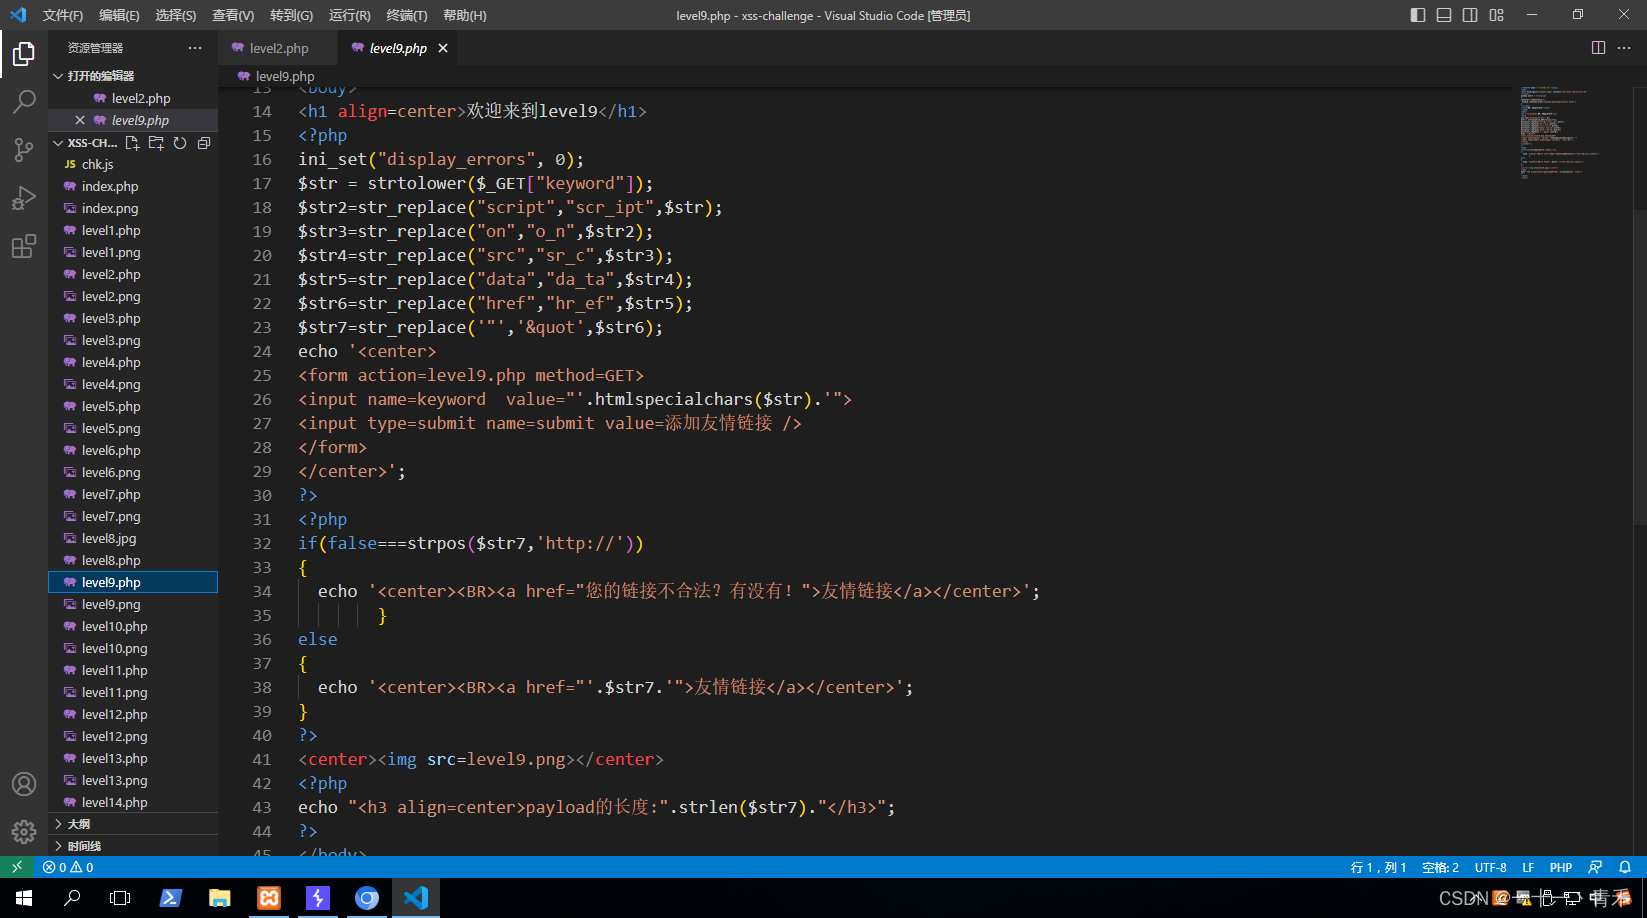Select level2.php in open editors list
This screenshot has width=1647, height=918.
[x=133, y=98]
